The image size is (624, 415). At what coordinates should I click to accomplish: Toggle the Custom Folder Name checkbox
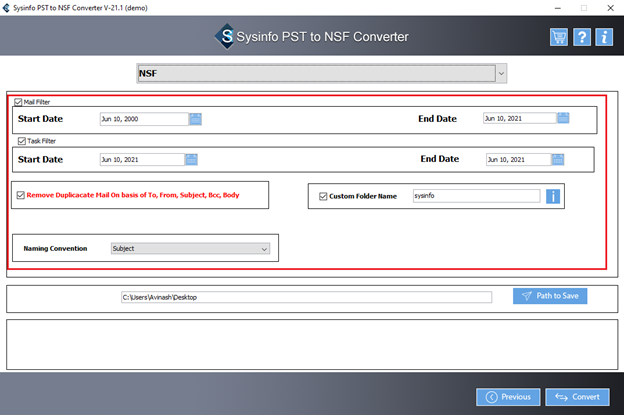pyautogui.click(x=323, y=196)
